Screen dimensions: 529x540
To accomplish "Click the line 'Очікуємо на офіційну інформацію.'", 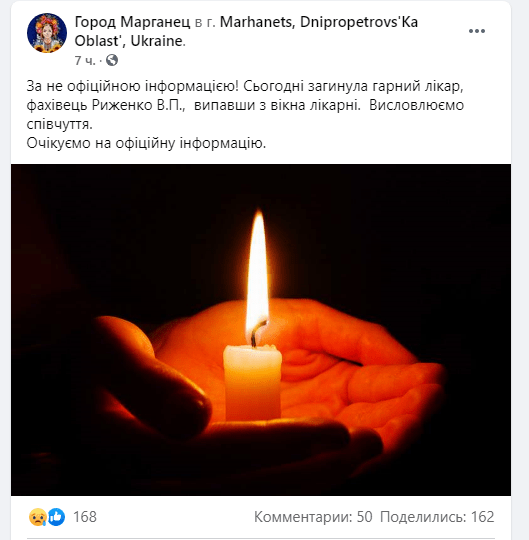I will 146,143.
